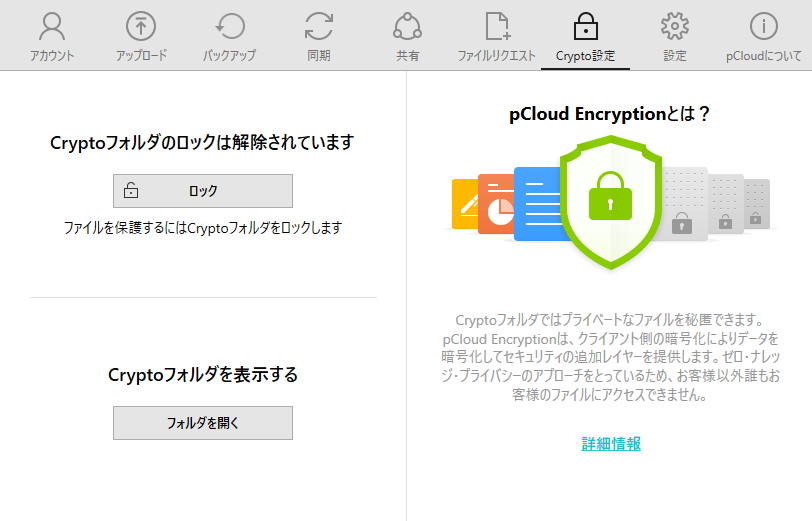Image resolution: width=812 pixels, height=521 pixels.
Task: Select the 同期 sync arrows icon
Action: click(319, 26)
